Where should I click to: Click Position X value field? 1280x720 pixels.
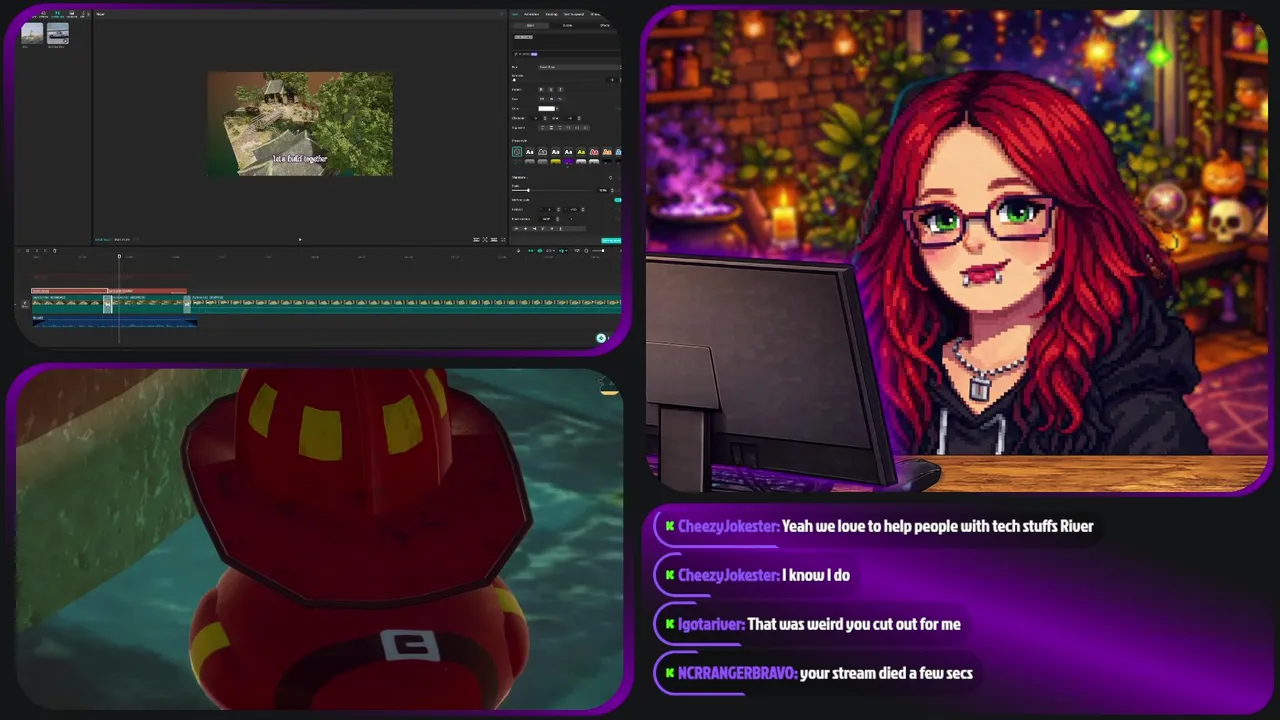tap(549, 210)
